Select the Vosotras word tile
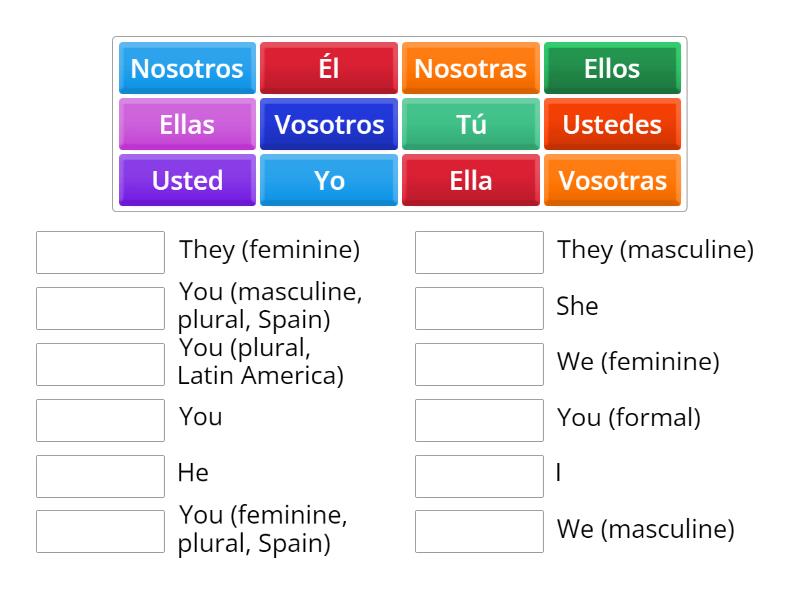 (x=612, y=180)
